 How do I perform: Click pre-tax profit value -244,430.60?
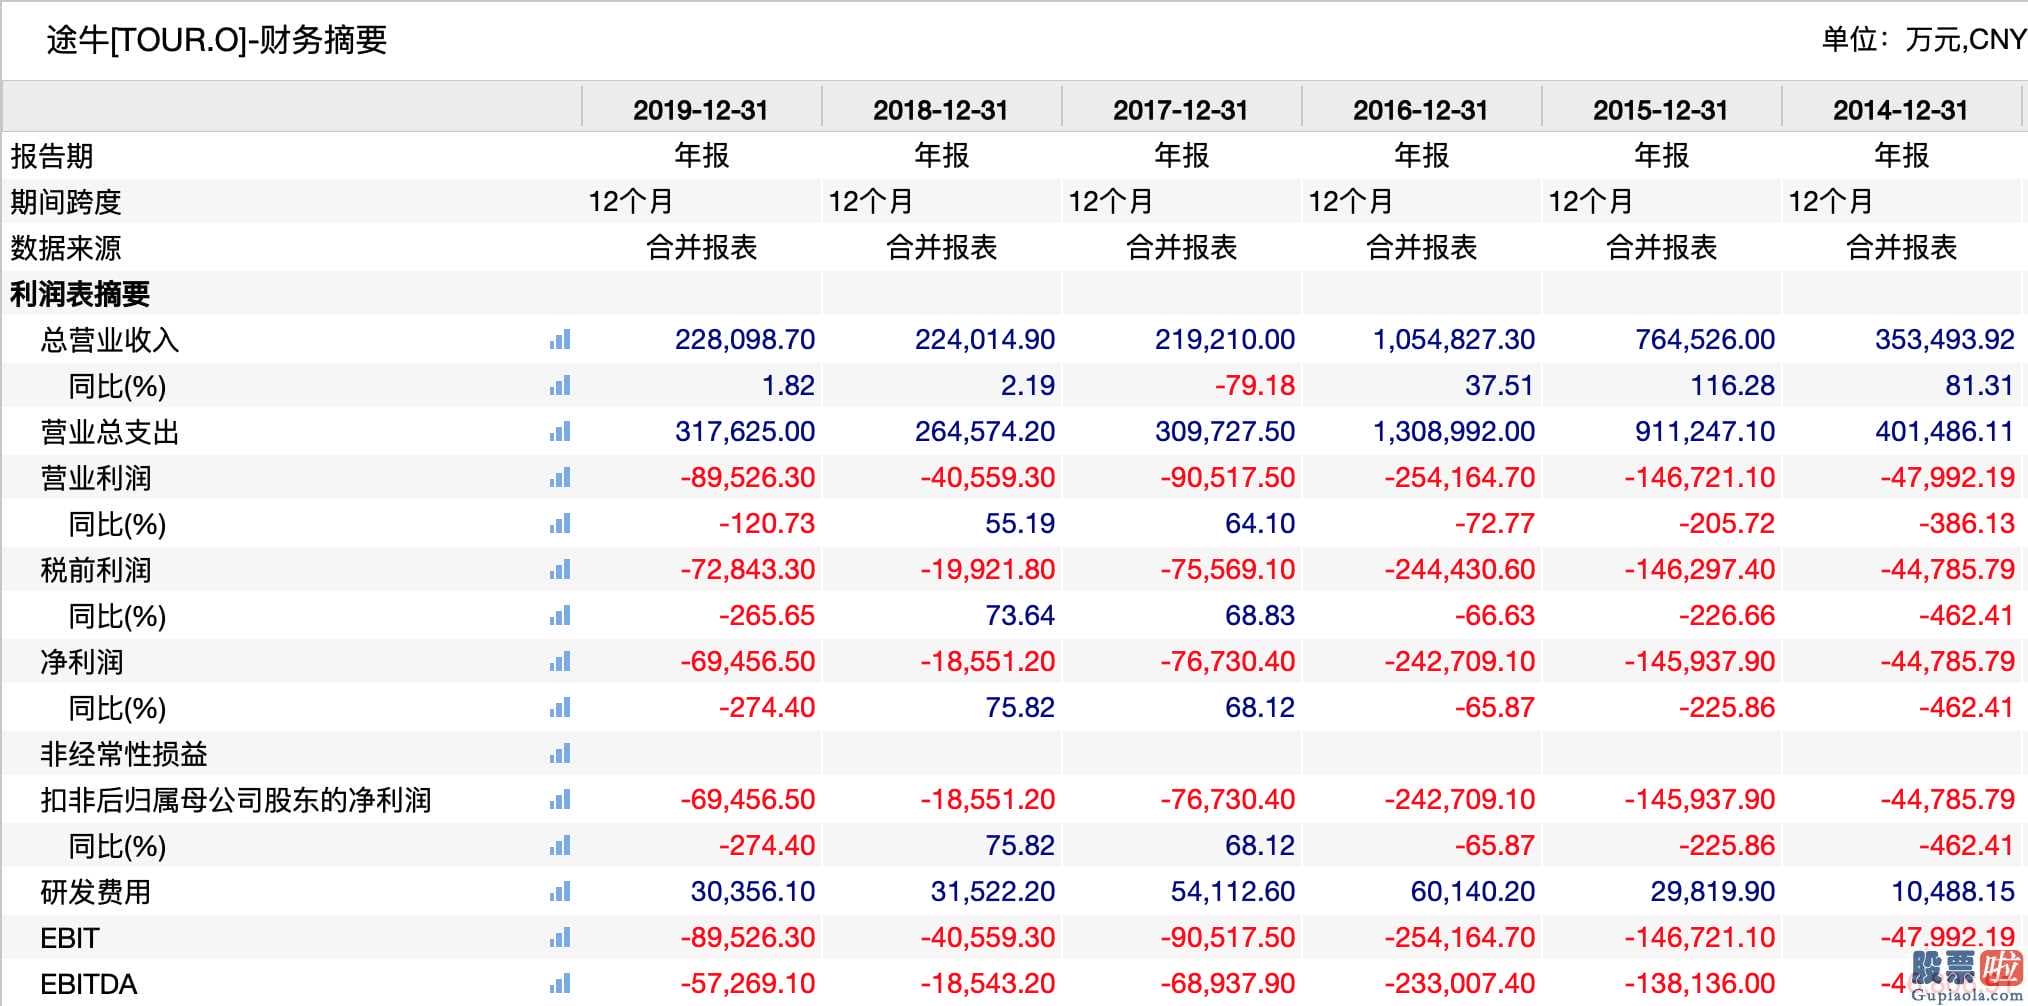(x=1460, y=570)
